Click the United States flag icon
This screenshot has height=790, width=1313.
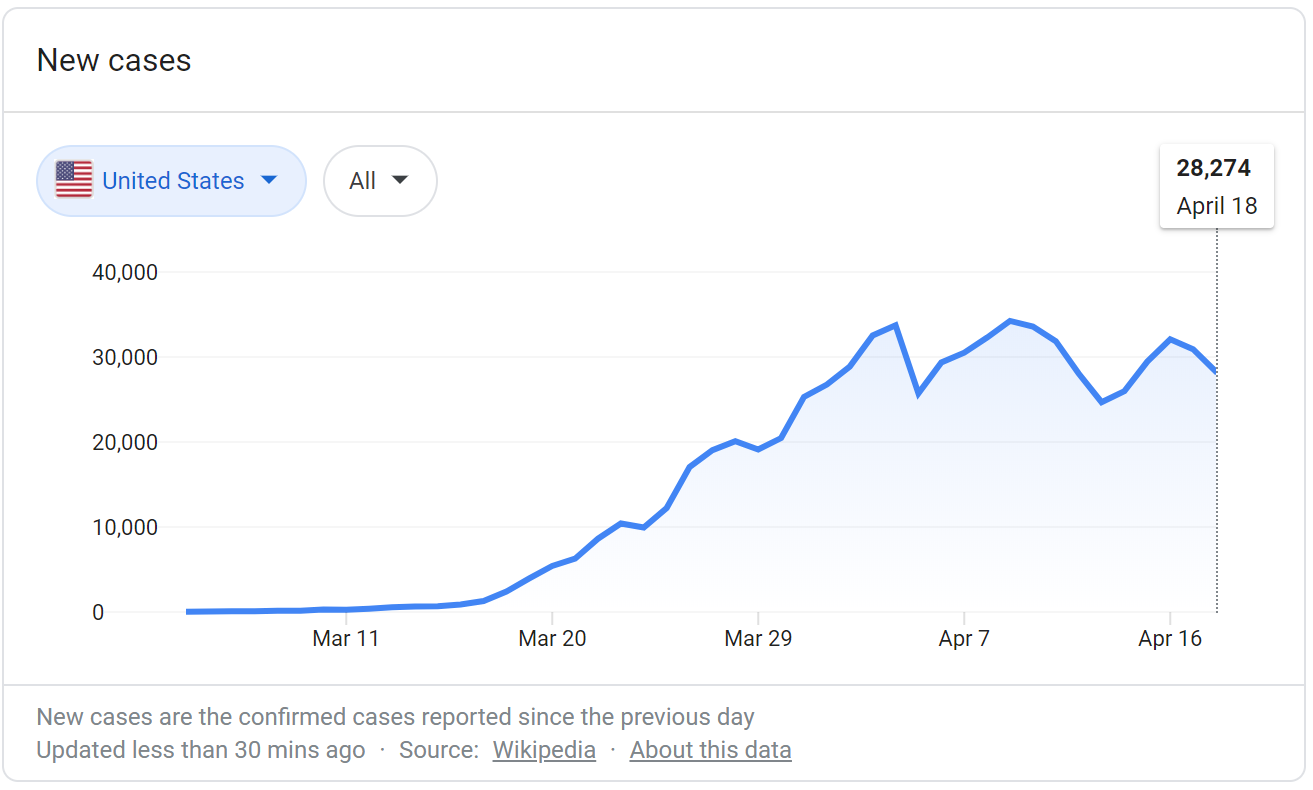(x=74, y=180)
